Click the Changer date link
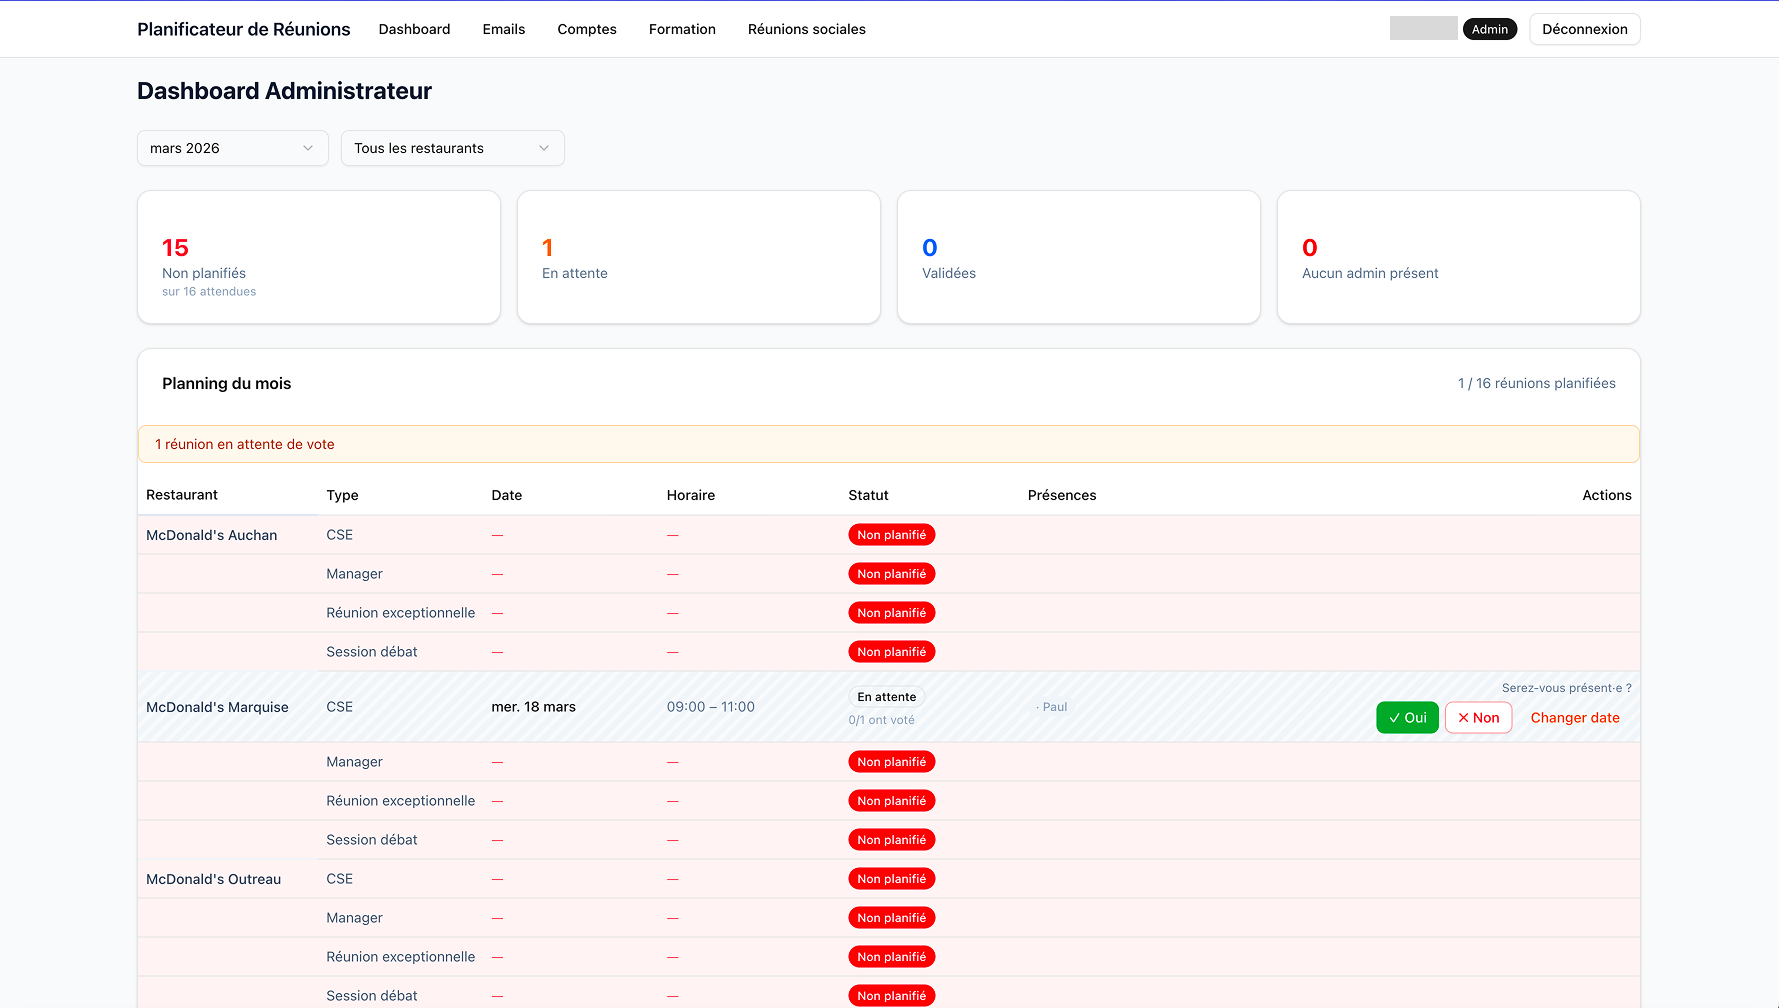The height and width of the screenshot is (1008, 1779). 1574,718
